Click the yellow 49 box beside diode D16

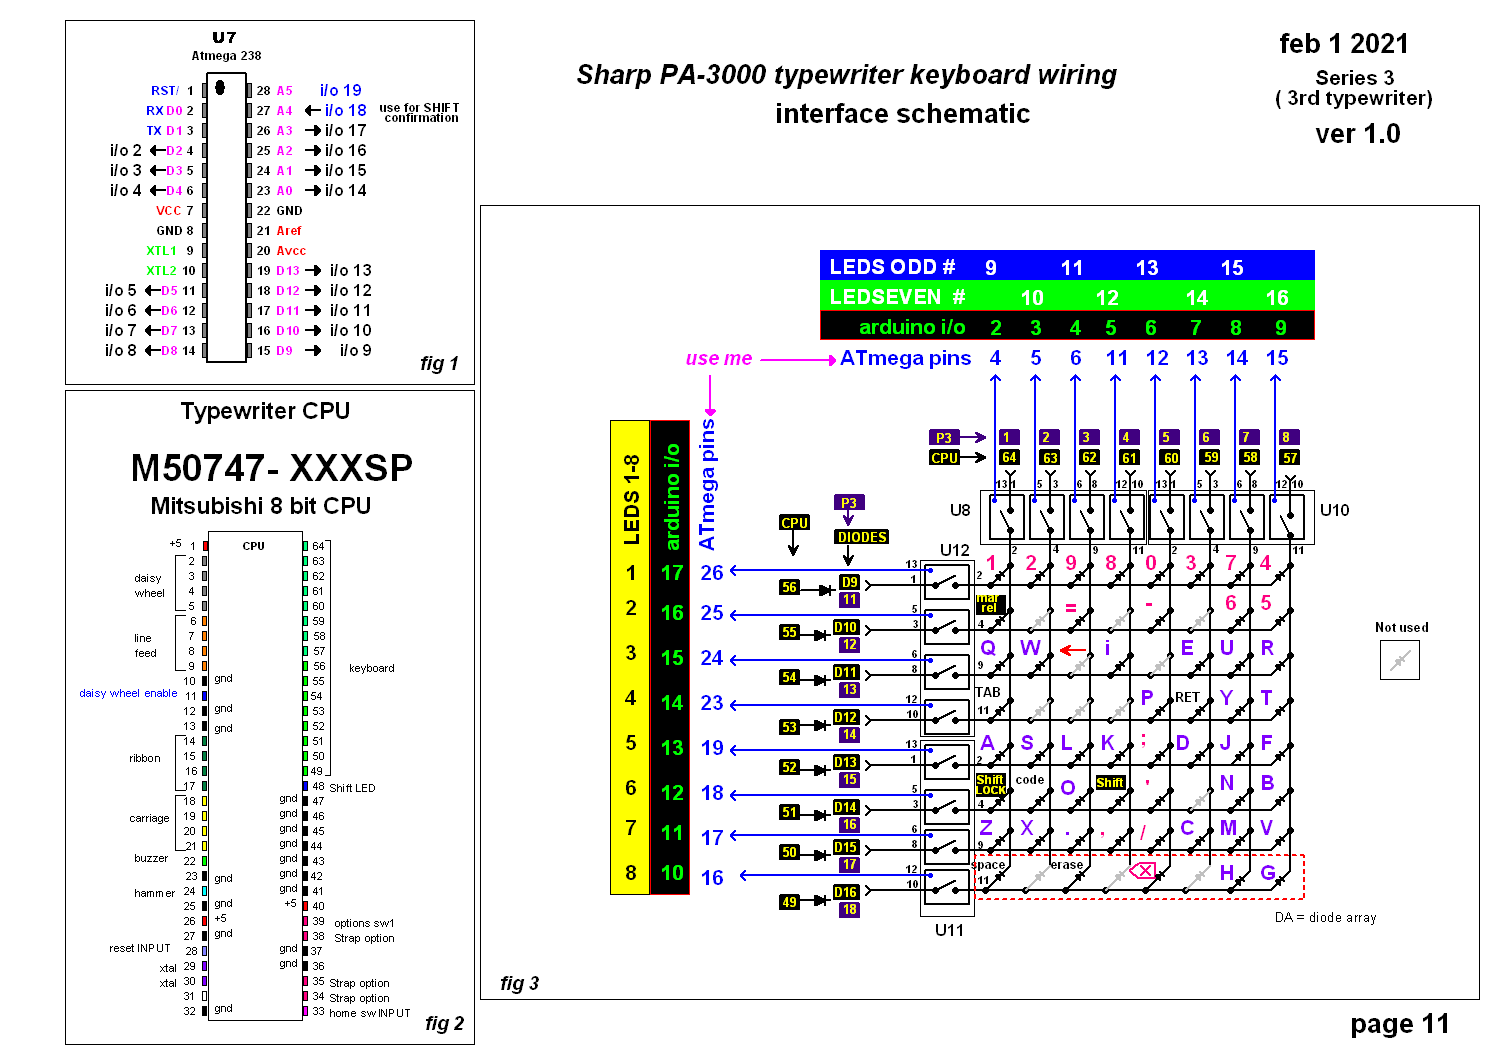790,902
